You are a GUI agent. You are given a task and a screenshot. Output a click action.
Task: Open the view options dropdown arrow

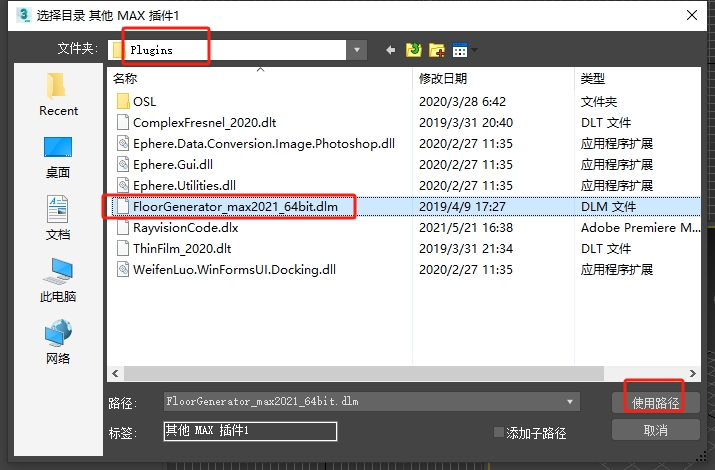click(x=474, y=50)
